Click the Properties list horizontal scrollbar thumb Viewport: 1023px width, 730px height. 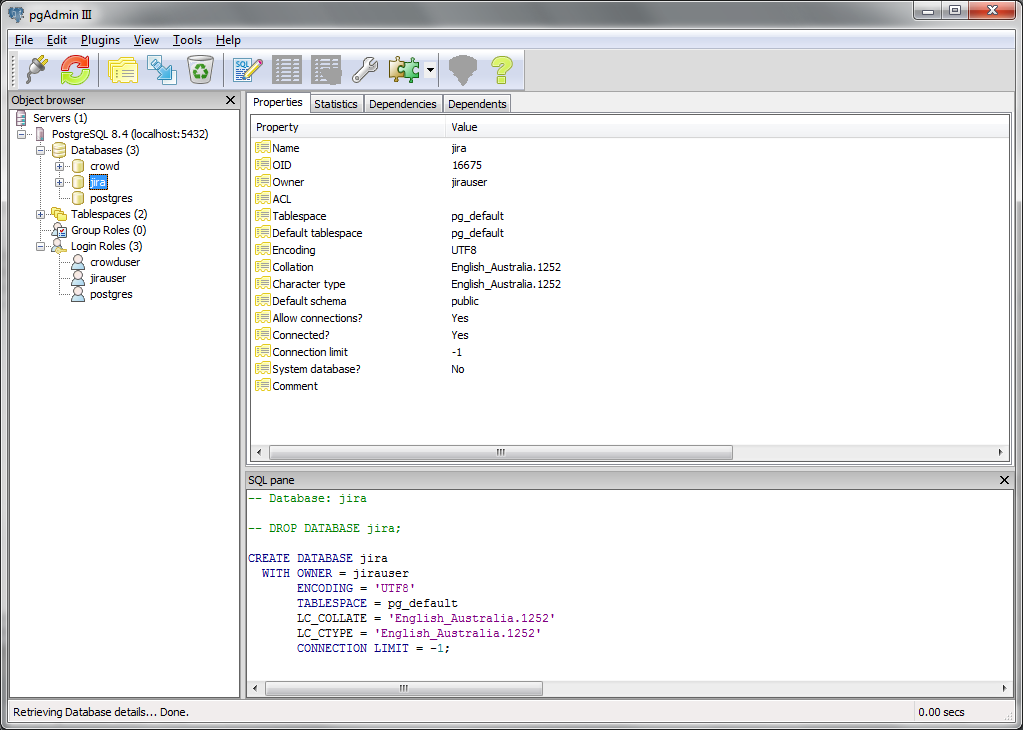coord(500,452)
